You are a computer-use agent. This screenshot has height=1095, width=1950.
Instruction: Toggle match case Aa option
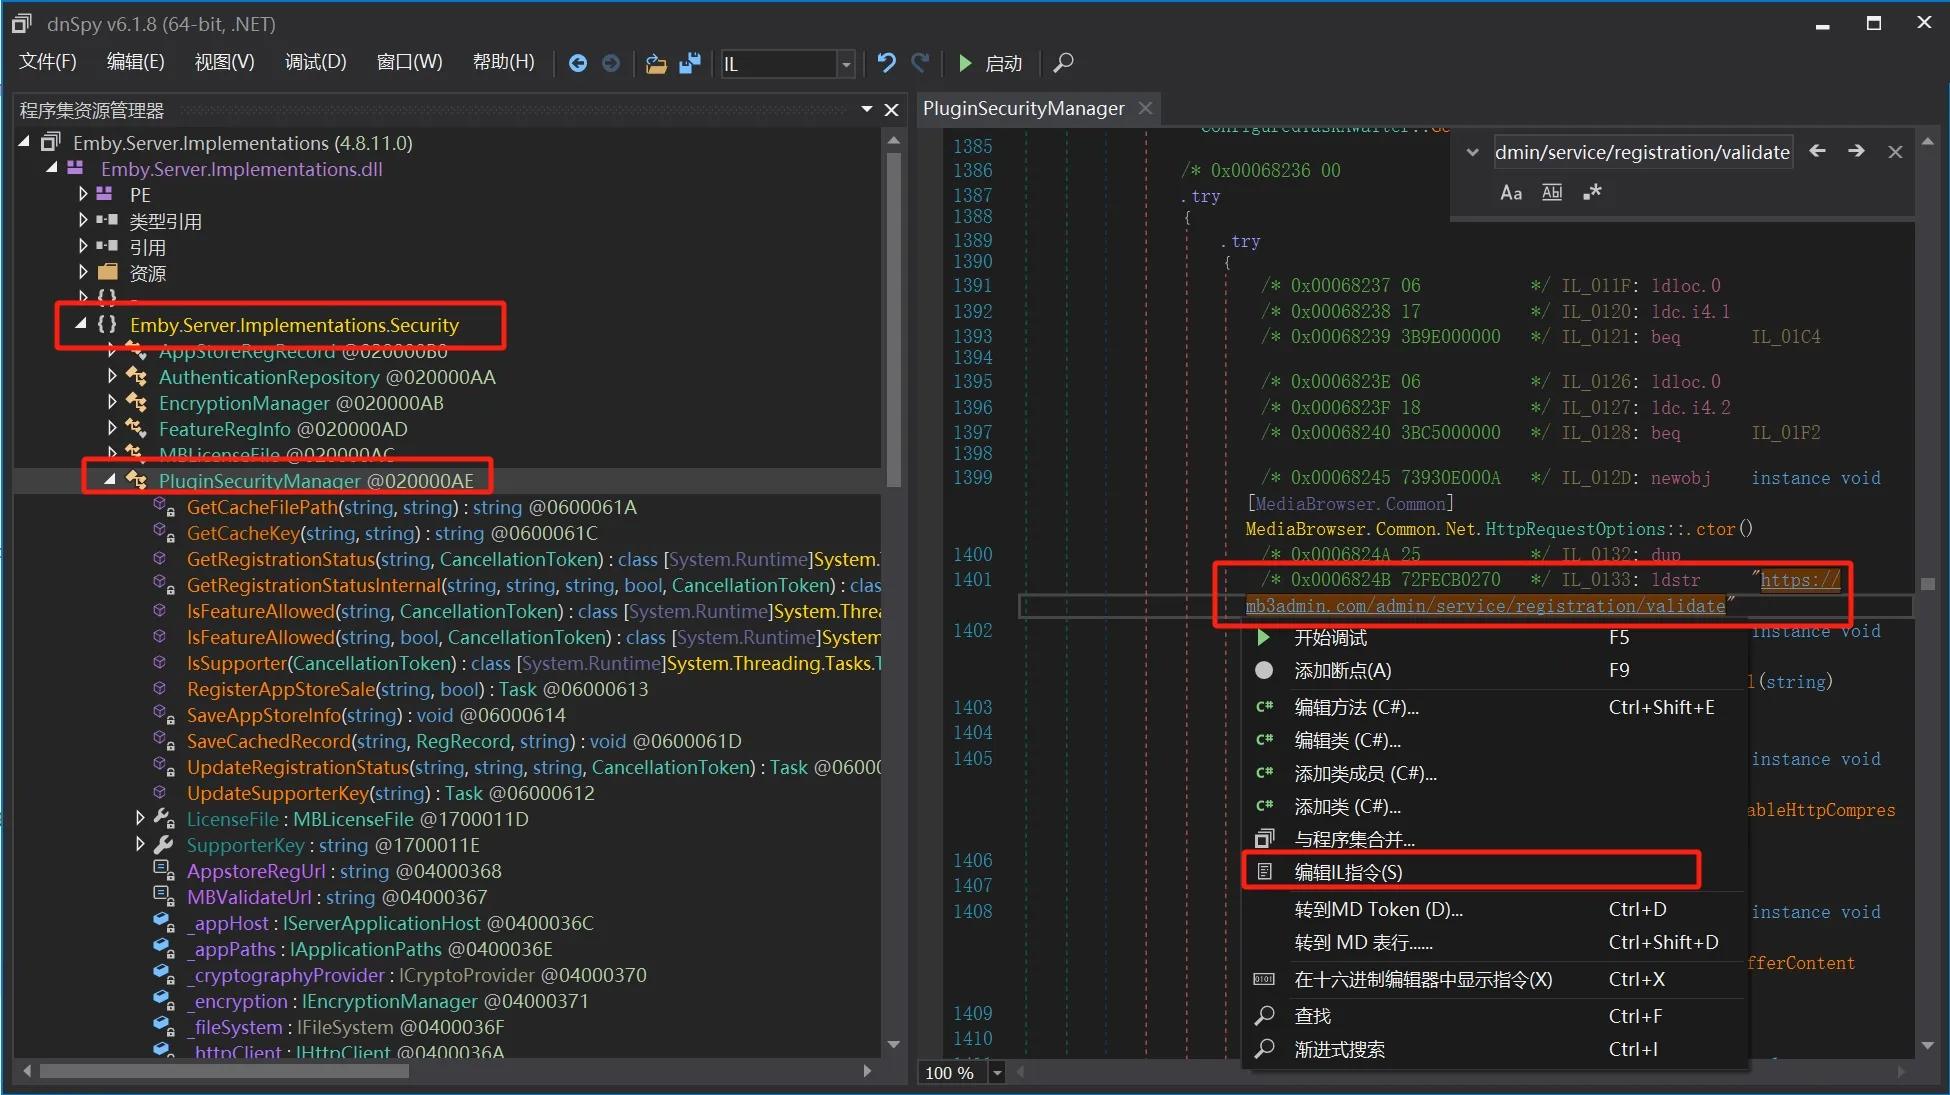click(1511, 193)
